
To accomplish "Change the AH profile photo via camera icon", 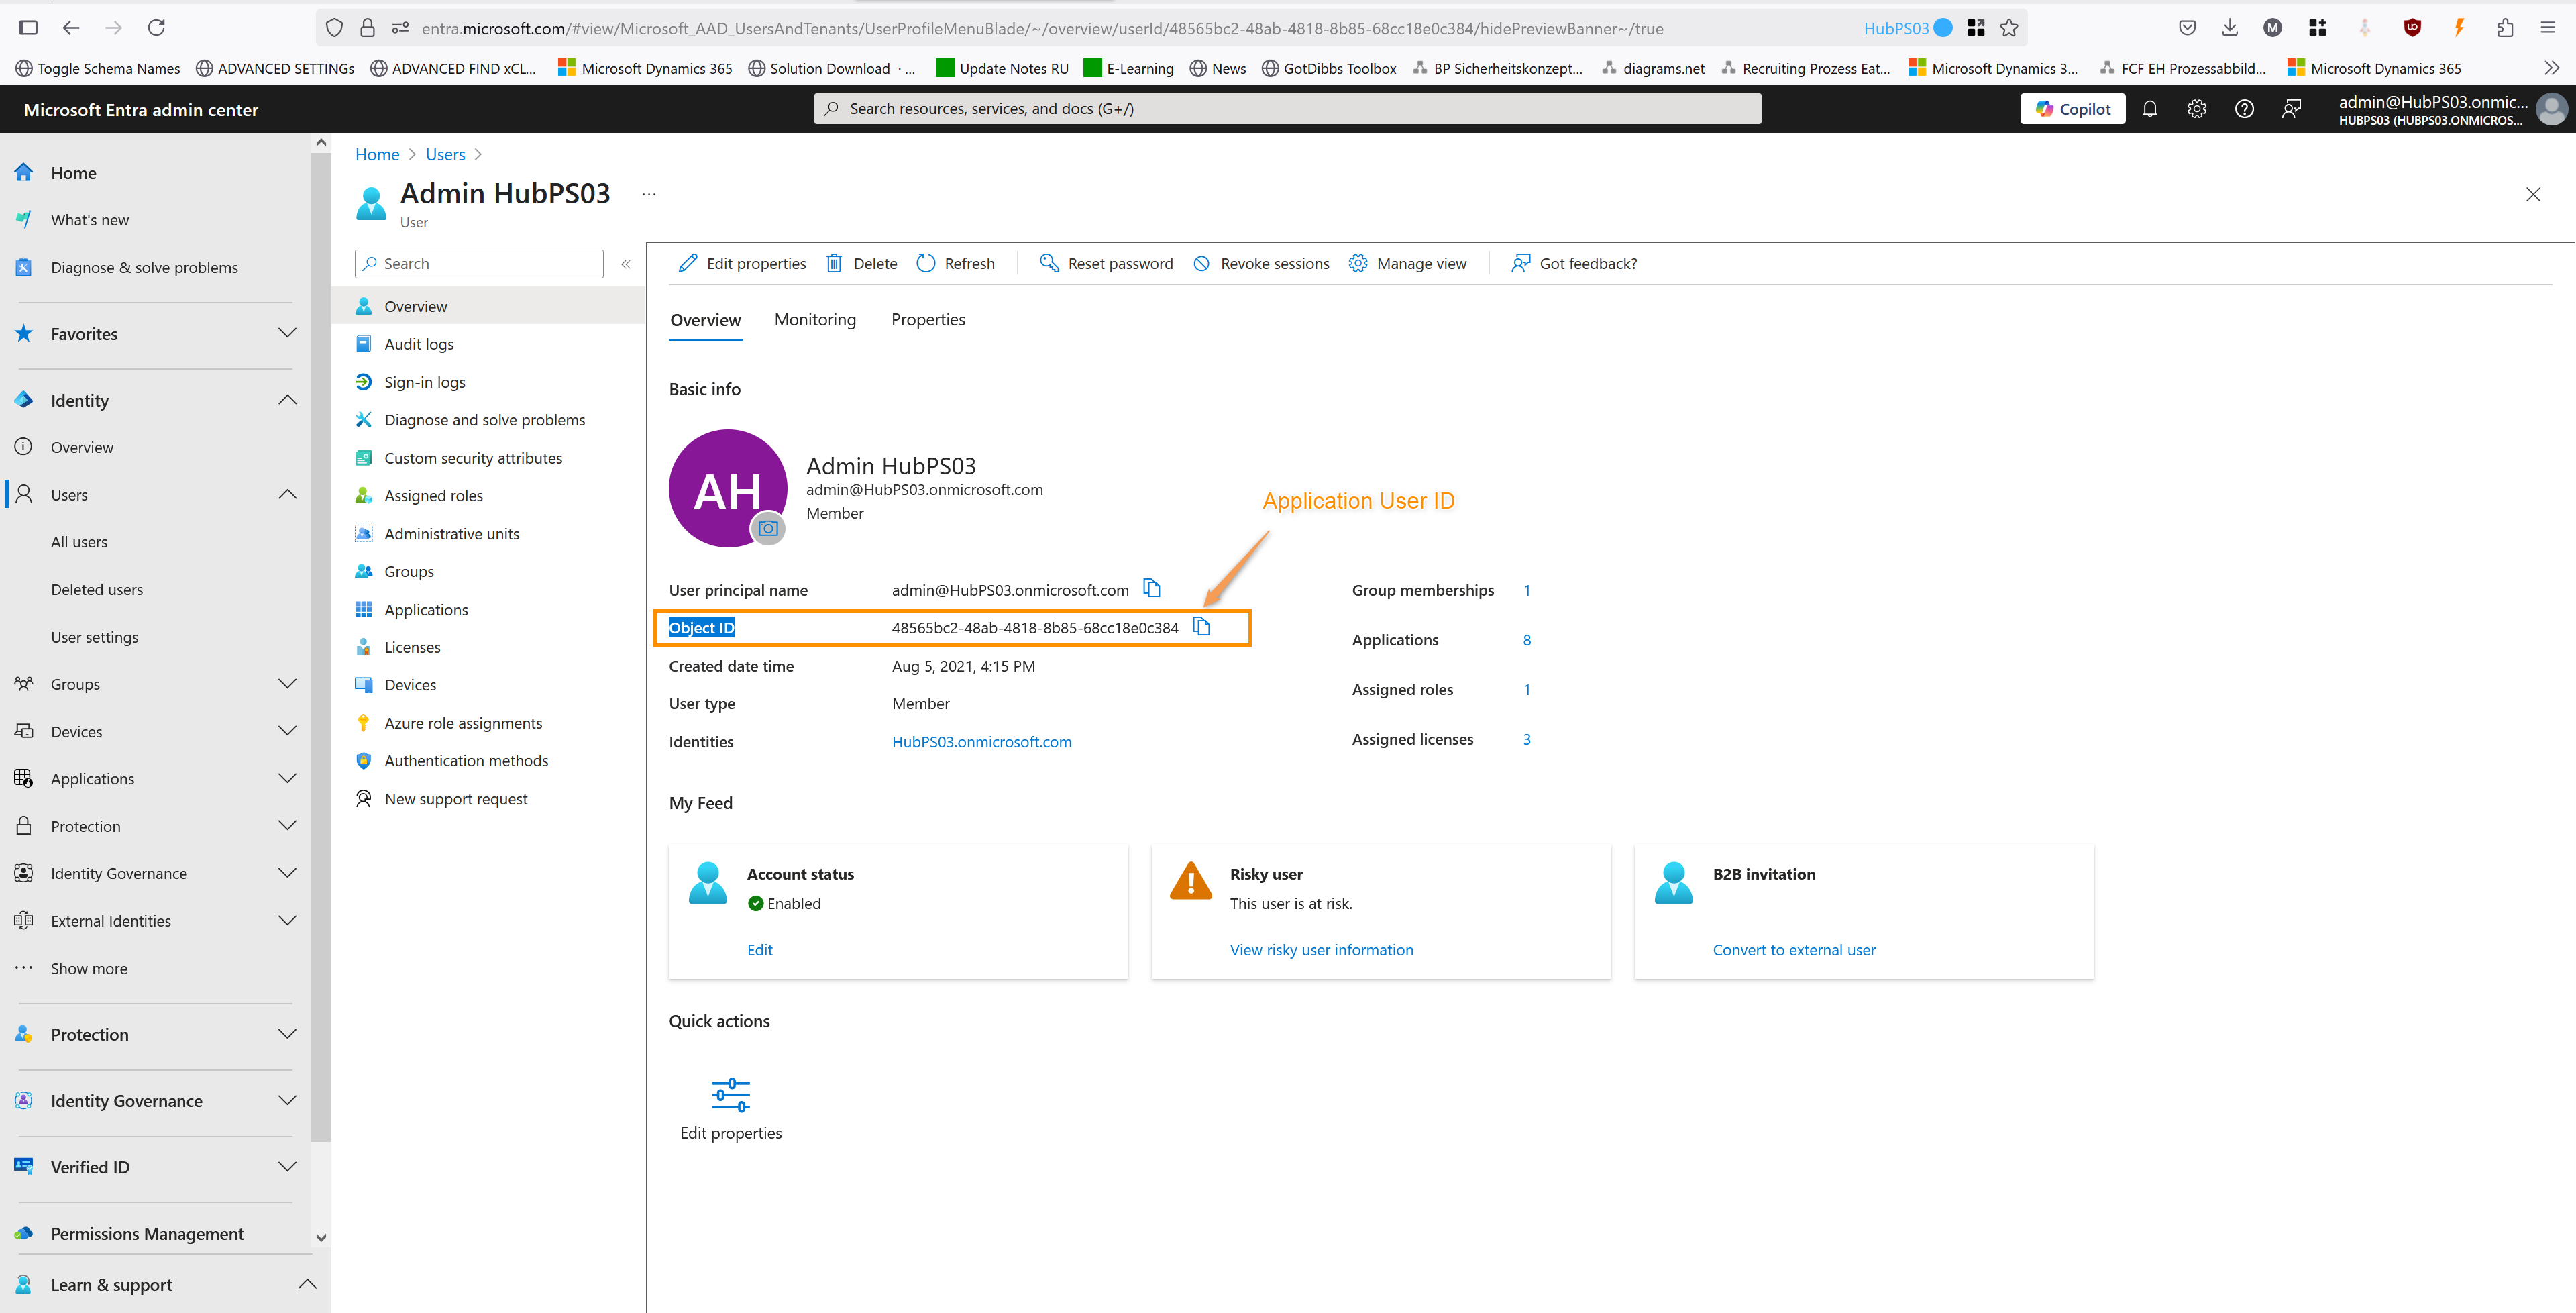I will tap(767, 528).
